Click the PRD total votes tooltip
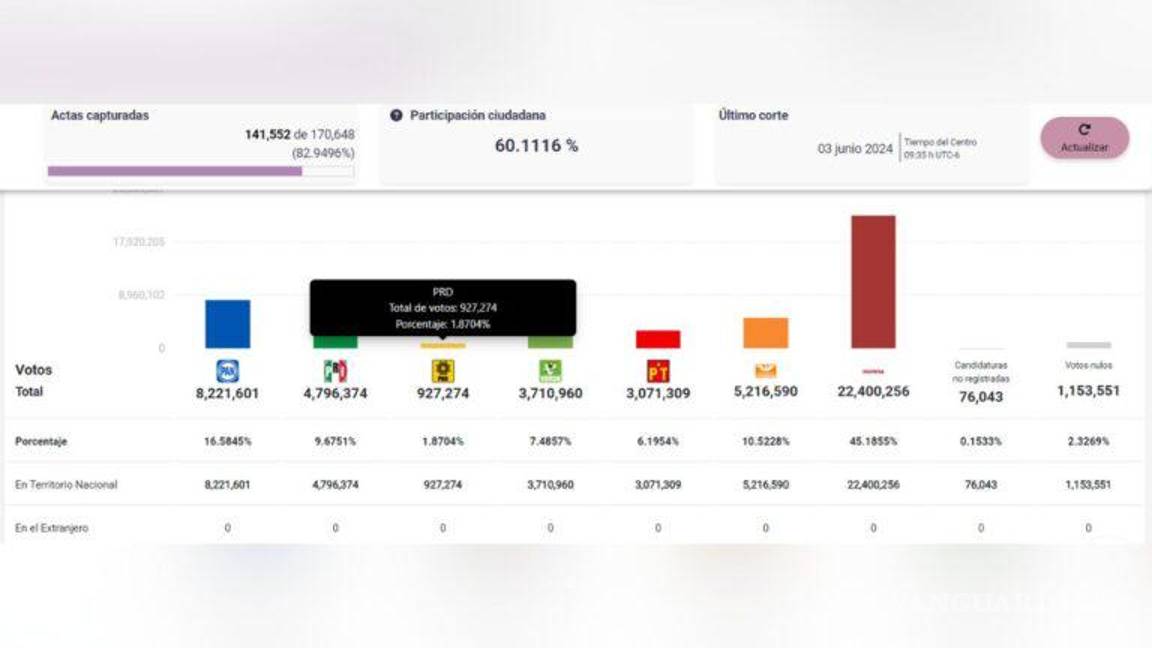Viewport: 1152px width, 648px height. (x=443, y=307)
